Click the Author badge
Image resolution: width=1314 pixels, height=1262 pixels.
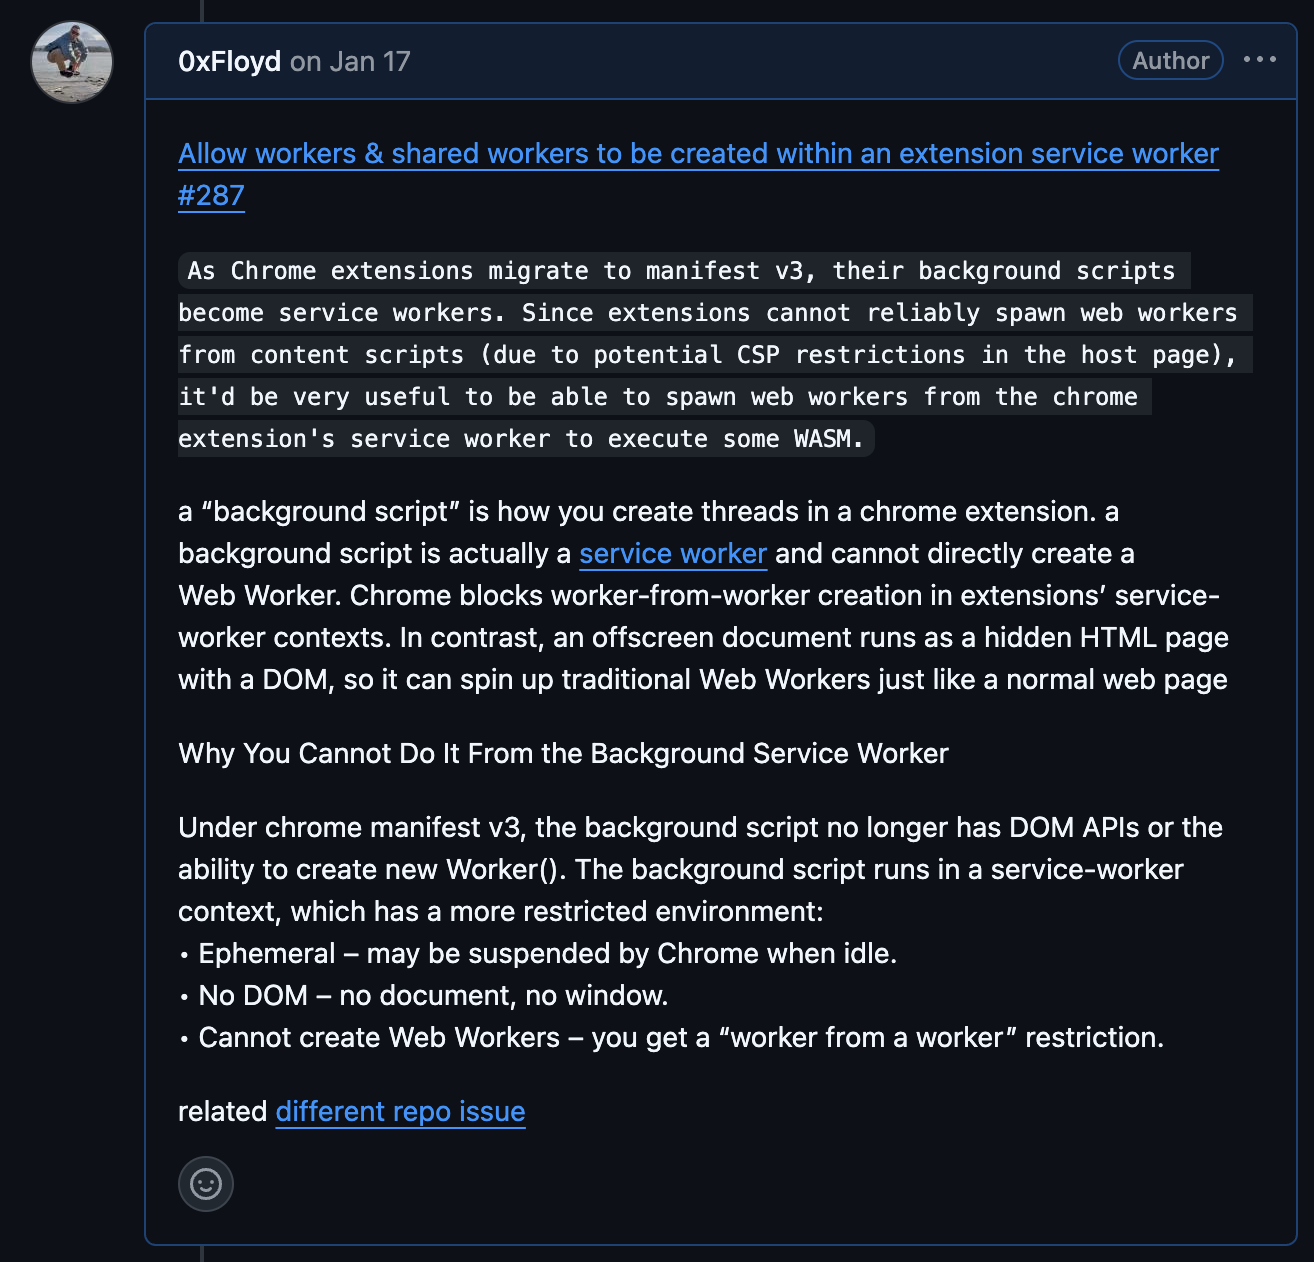[1170, 61]
